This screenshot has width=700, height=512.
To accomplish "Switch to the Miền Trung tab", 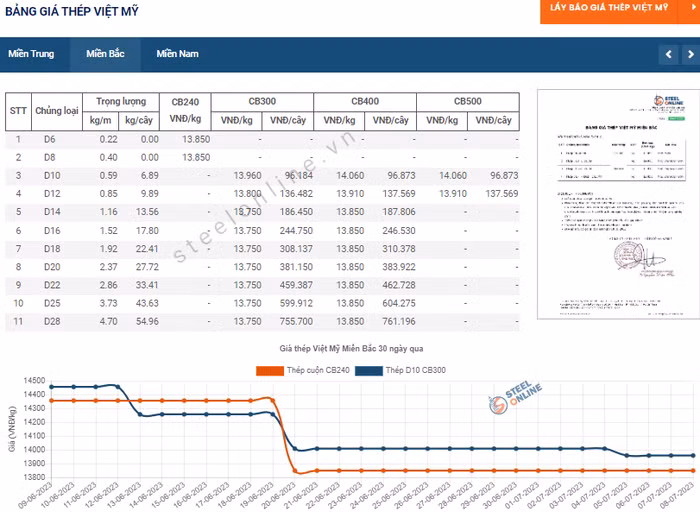I will 31,54.
